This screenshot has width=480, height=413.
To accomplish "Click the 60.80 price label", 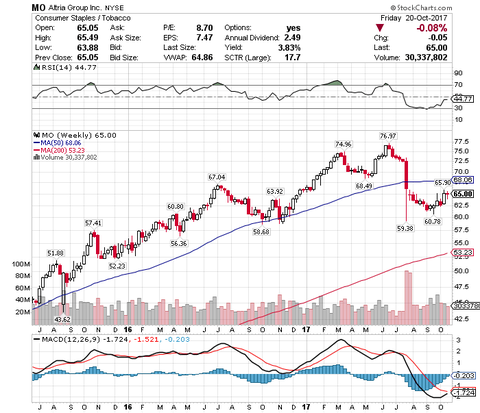I will [175, 207].
